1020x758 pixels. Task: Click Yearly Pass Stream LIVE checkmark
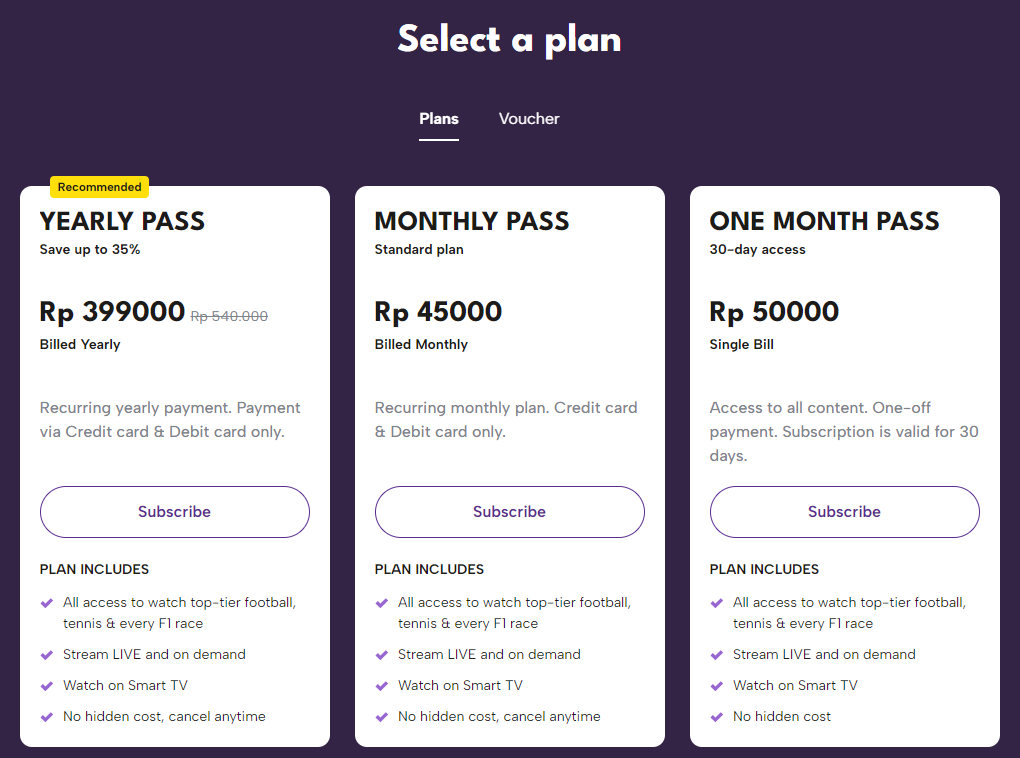46,655
